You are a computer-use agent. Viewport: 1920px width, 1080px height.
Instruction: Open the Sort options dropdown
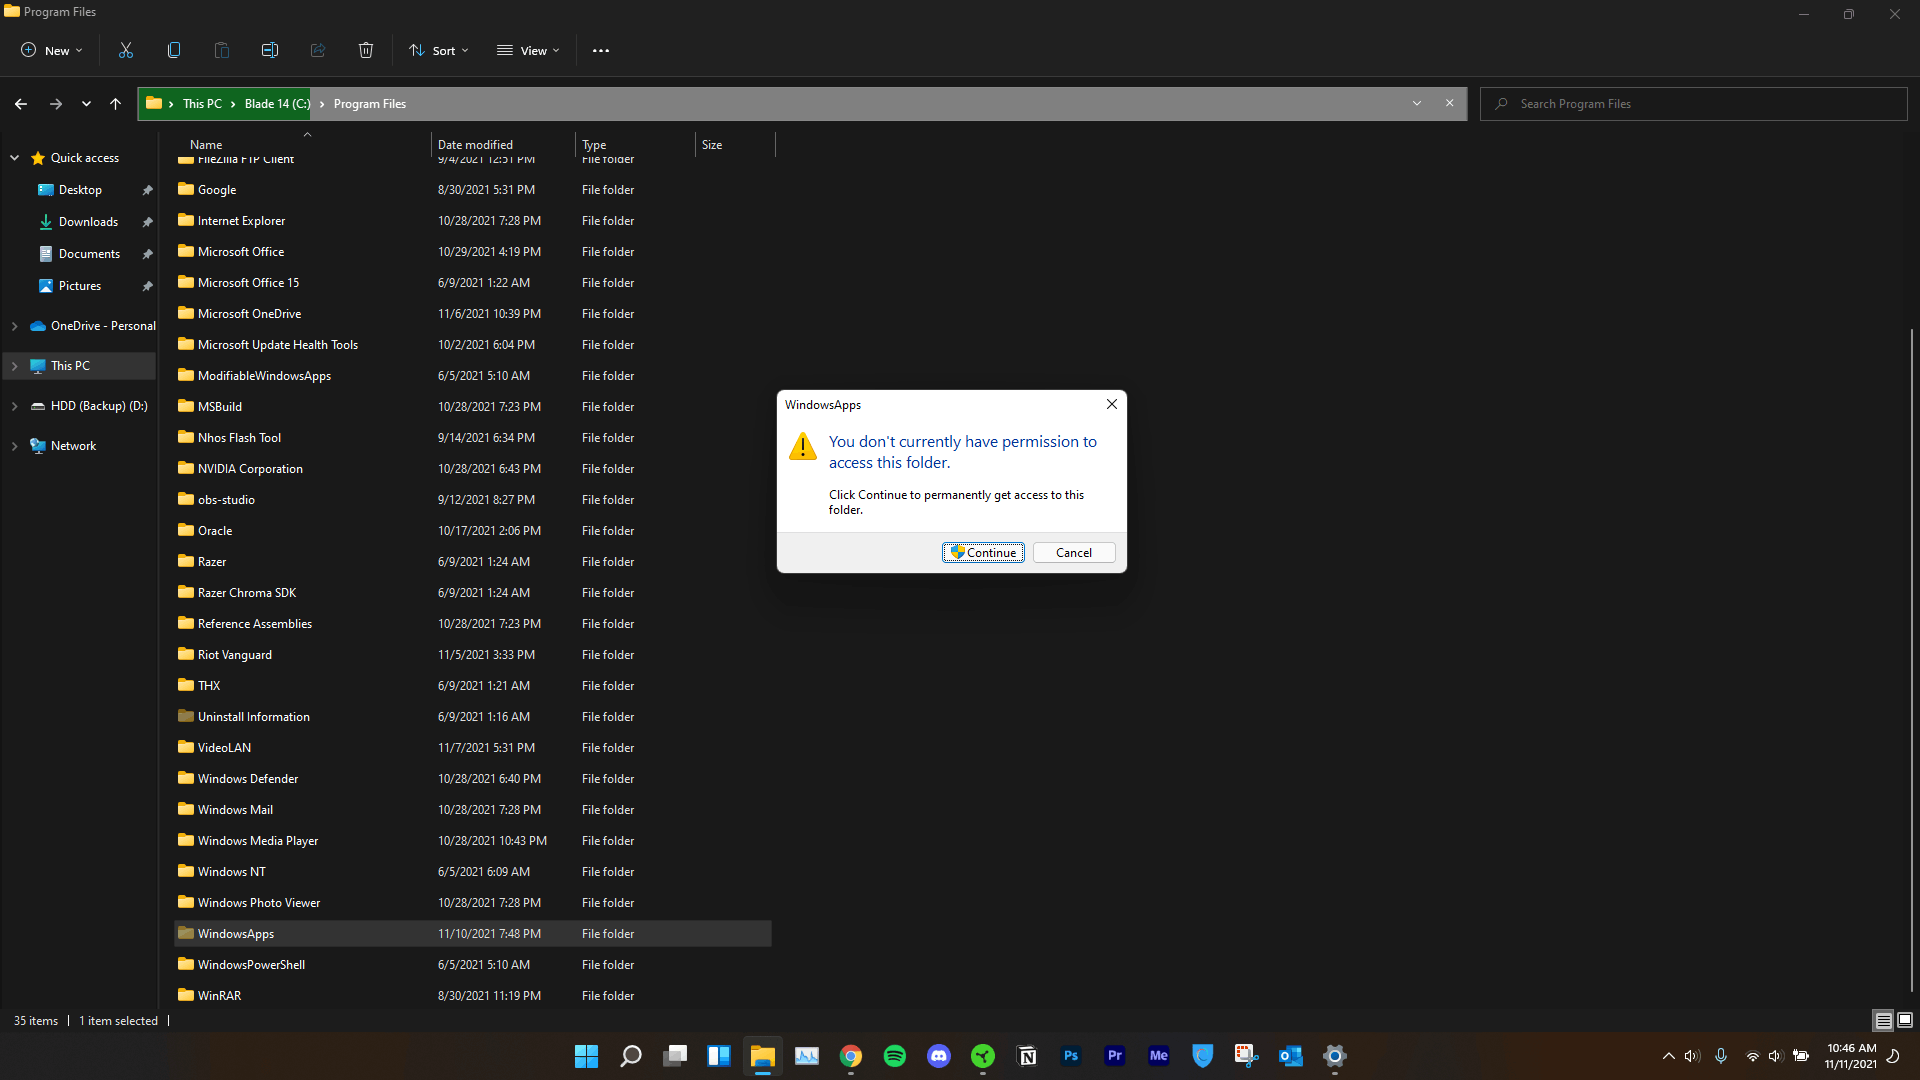pos(439,50)
